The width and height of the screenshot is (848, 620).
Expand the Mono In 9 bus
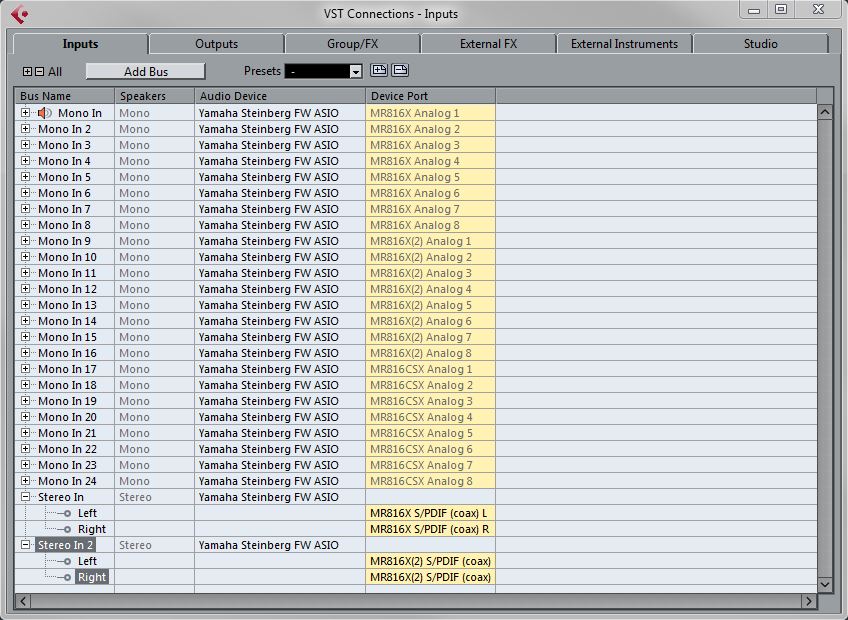[x=25, y=241]
